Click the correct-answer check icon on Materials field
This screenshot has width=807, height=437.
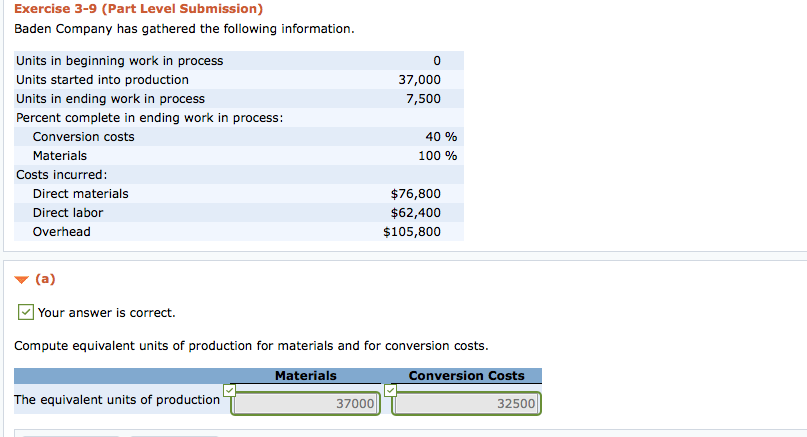click(230, 390)
